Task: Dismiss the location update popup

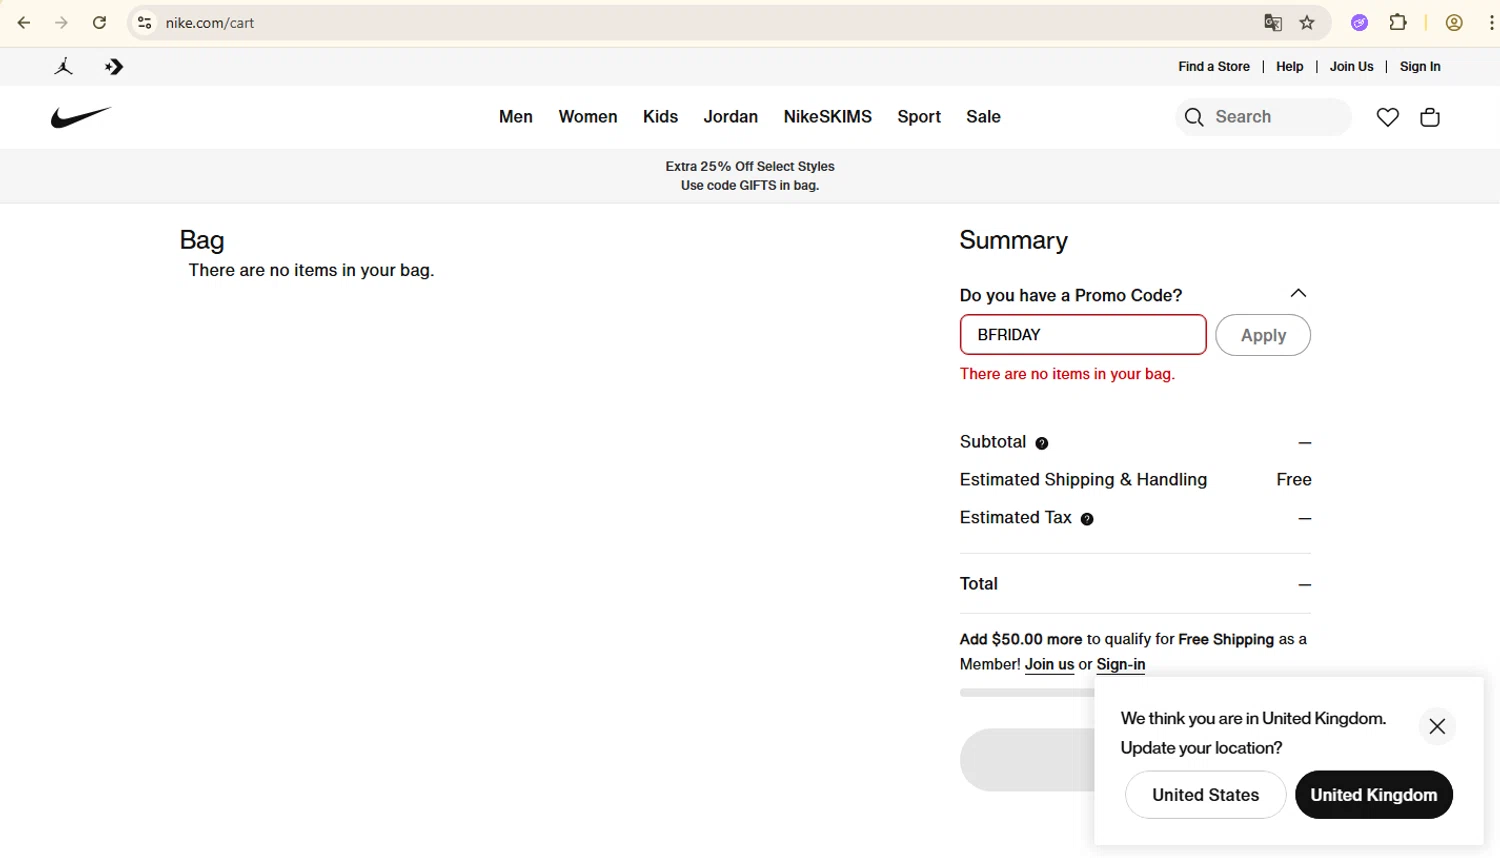Action: (1437, 726)
